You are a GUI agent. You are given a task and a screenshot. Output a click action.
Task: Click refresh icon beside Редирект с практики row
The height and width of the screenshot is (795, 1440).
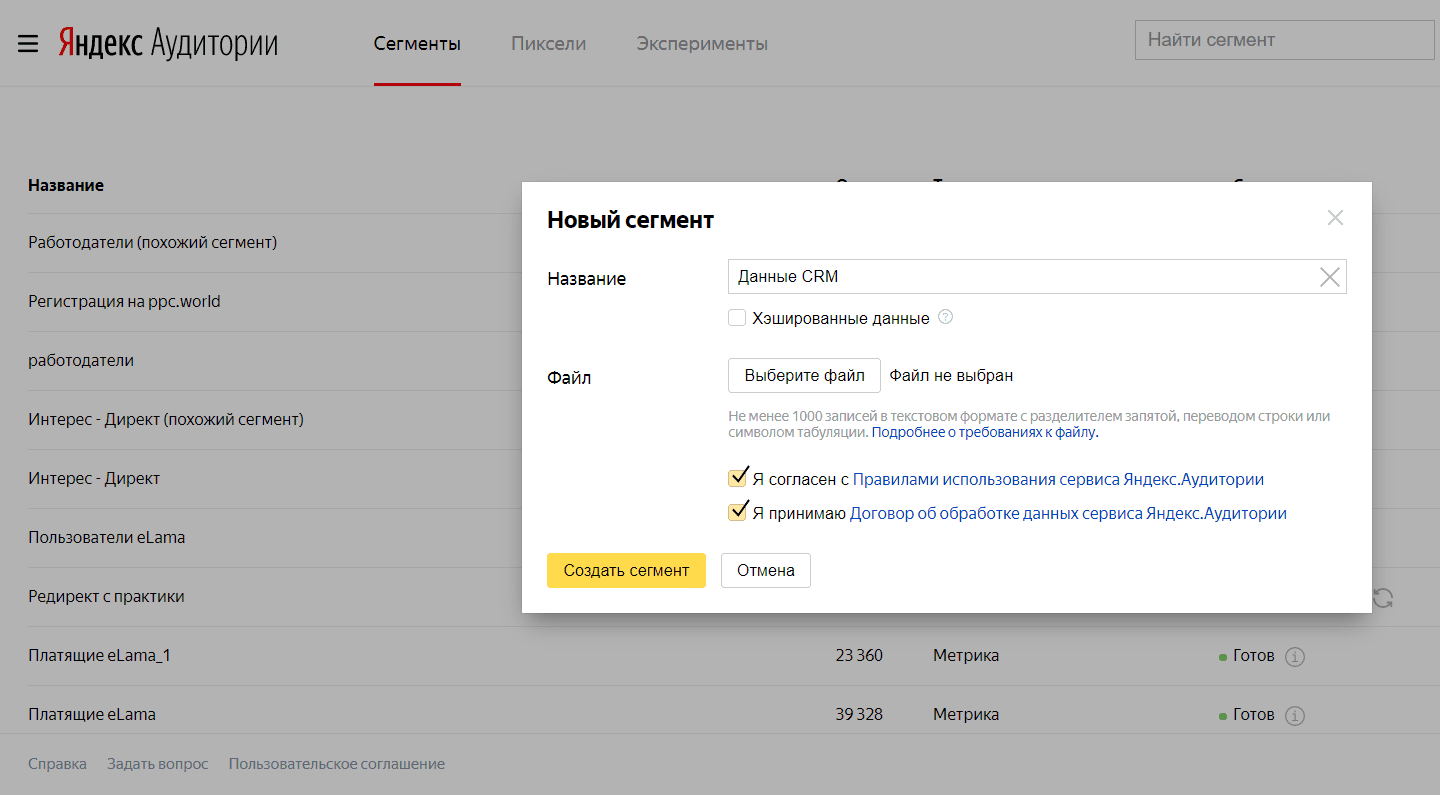click(1383, 598)
